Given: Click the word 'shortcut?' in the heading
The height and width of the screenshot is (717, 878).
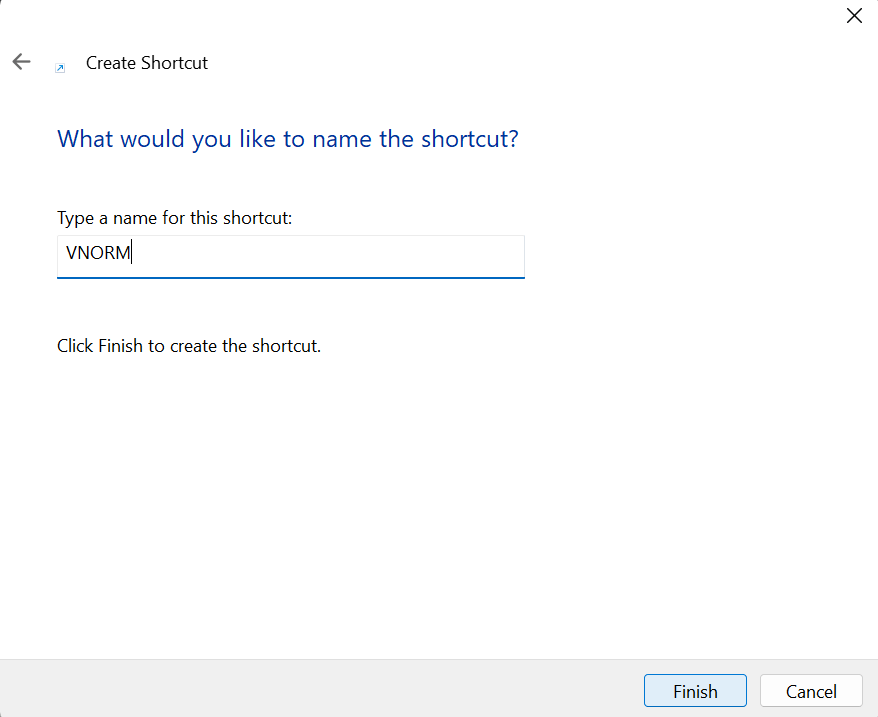Looking at the screenshot, I should pos(470,139).
